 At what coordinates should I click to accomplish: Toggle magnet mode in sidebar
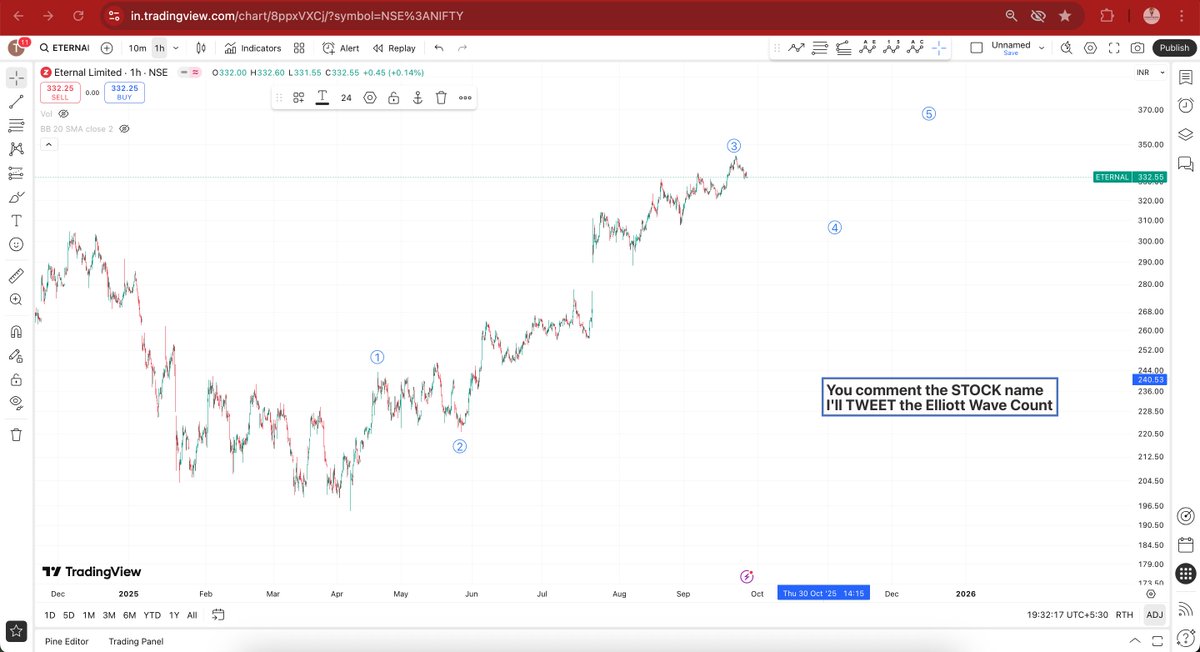(x=16, y=331)
